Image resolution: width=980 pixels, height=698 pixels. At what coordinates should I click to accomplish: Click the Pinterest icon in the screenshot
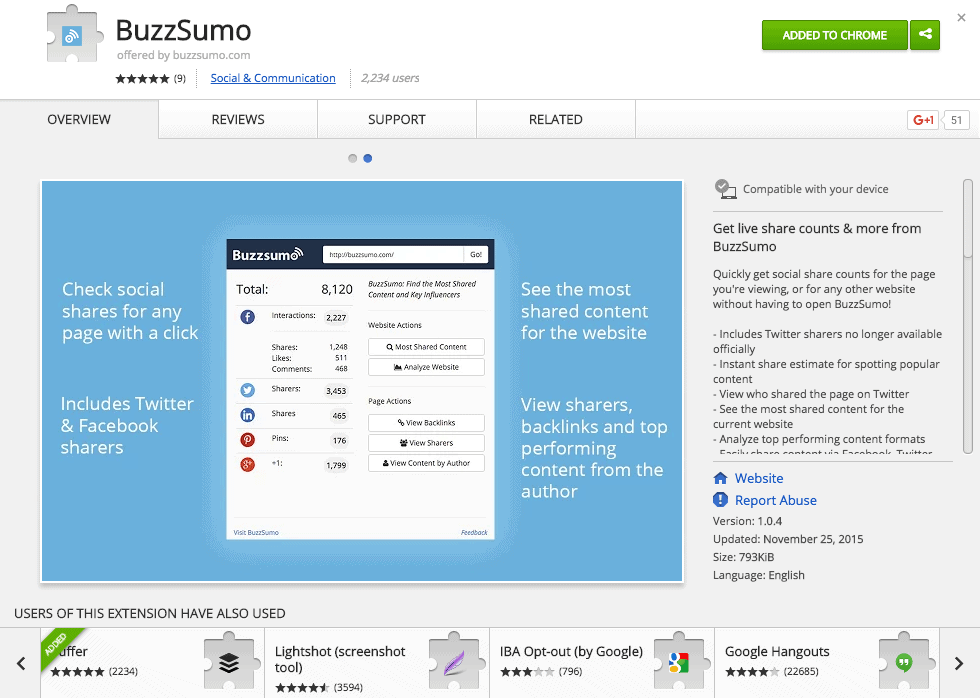[x=248, y=440]
